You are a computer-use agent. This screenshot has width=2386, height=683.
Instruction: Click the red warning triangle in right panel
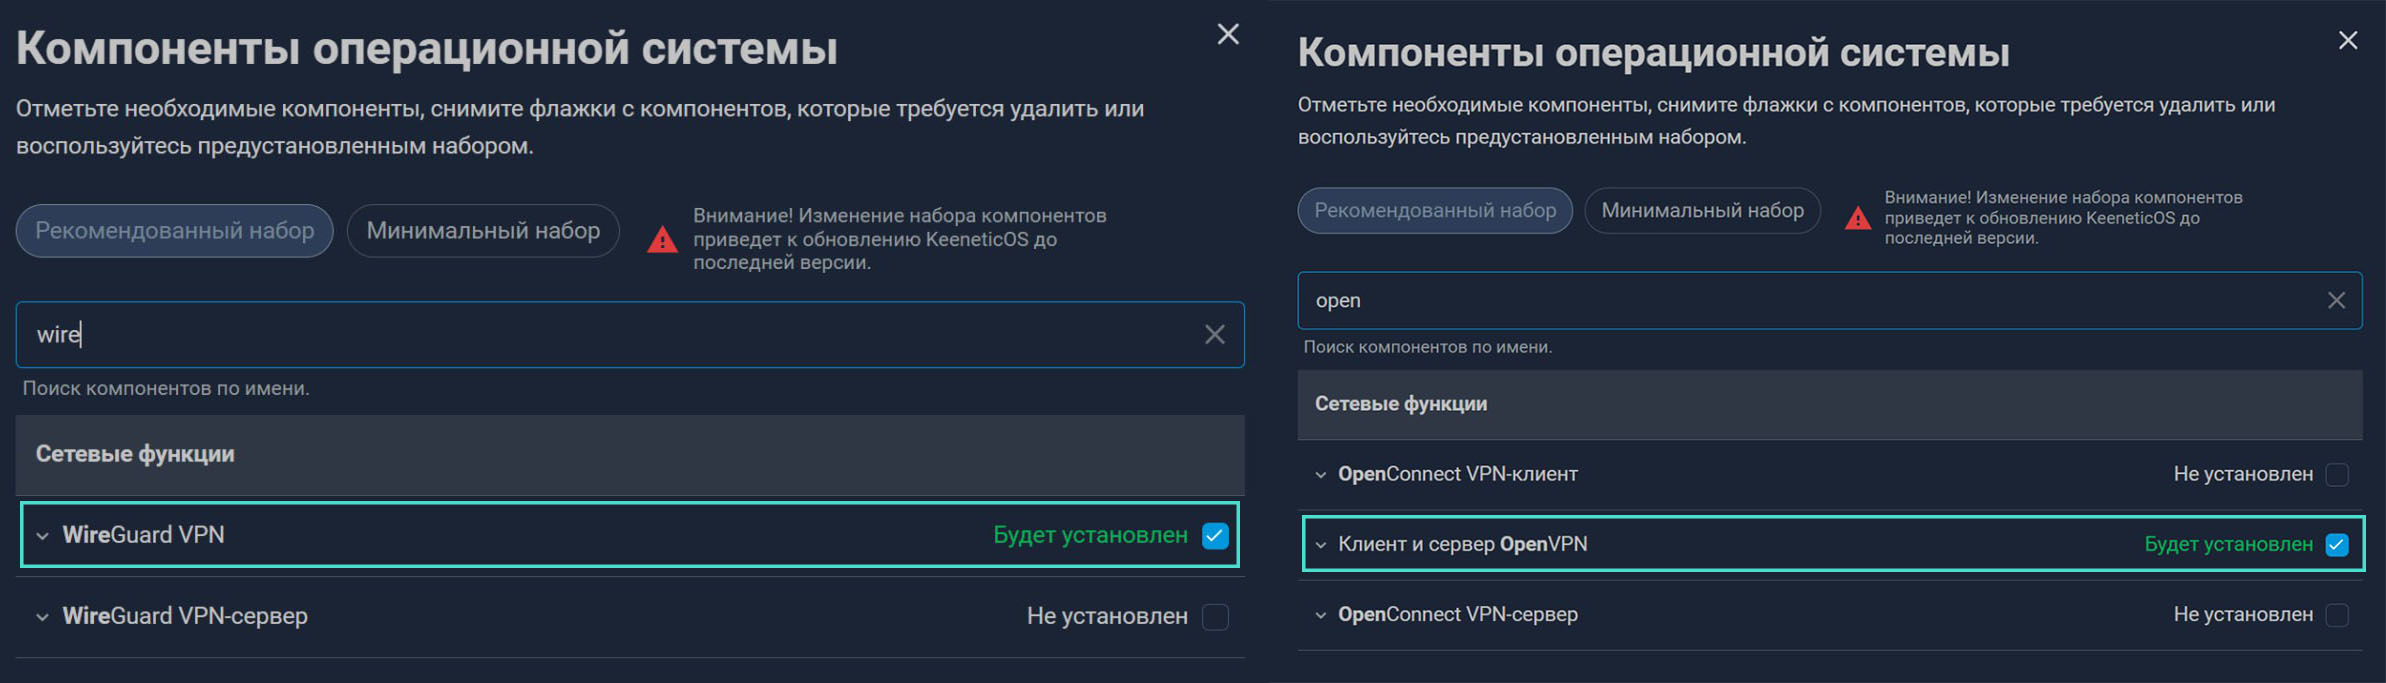pos(1857,218)
